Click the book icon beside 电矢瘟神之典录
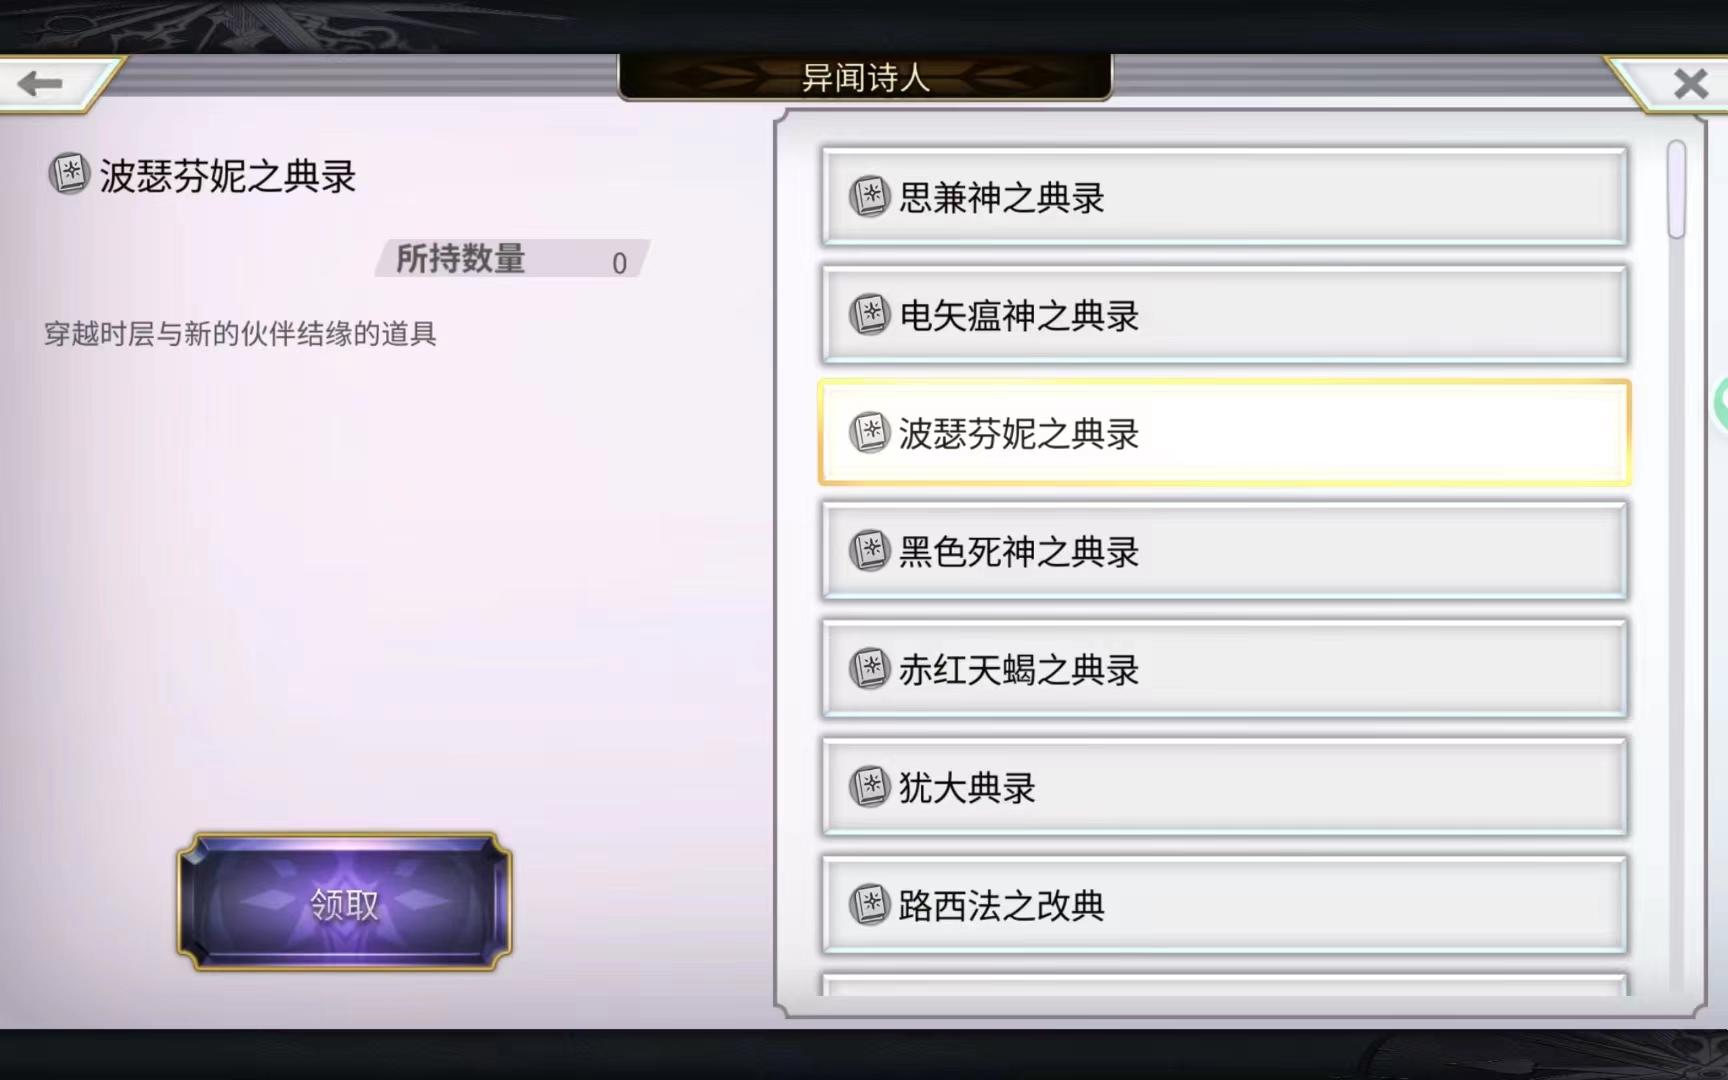 tap(869, 315)
